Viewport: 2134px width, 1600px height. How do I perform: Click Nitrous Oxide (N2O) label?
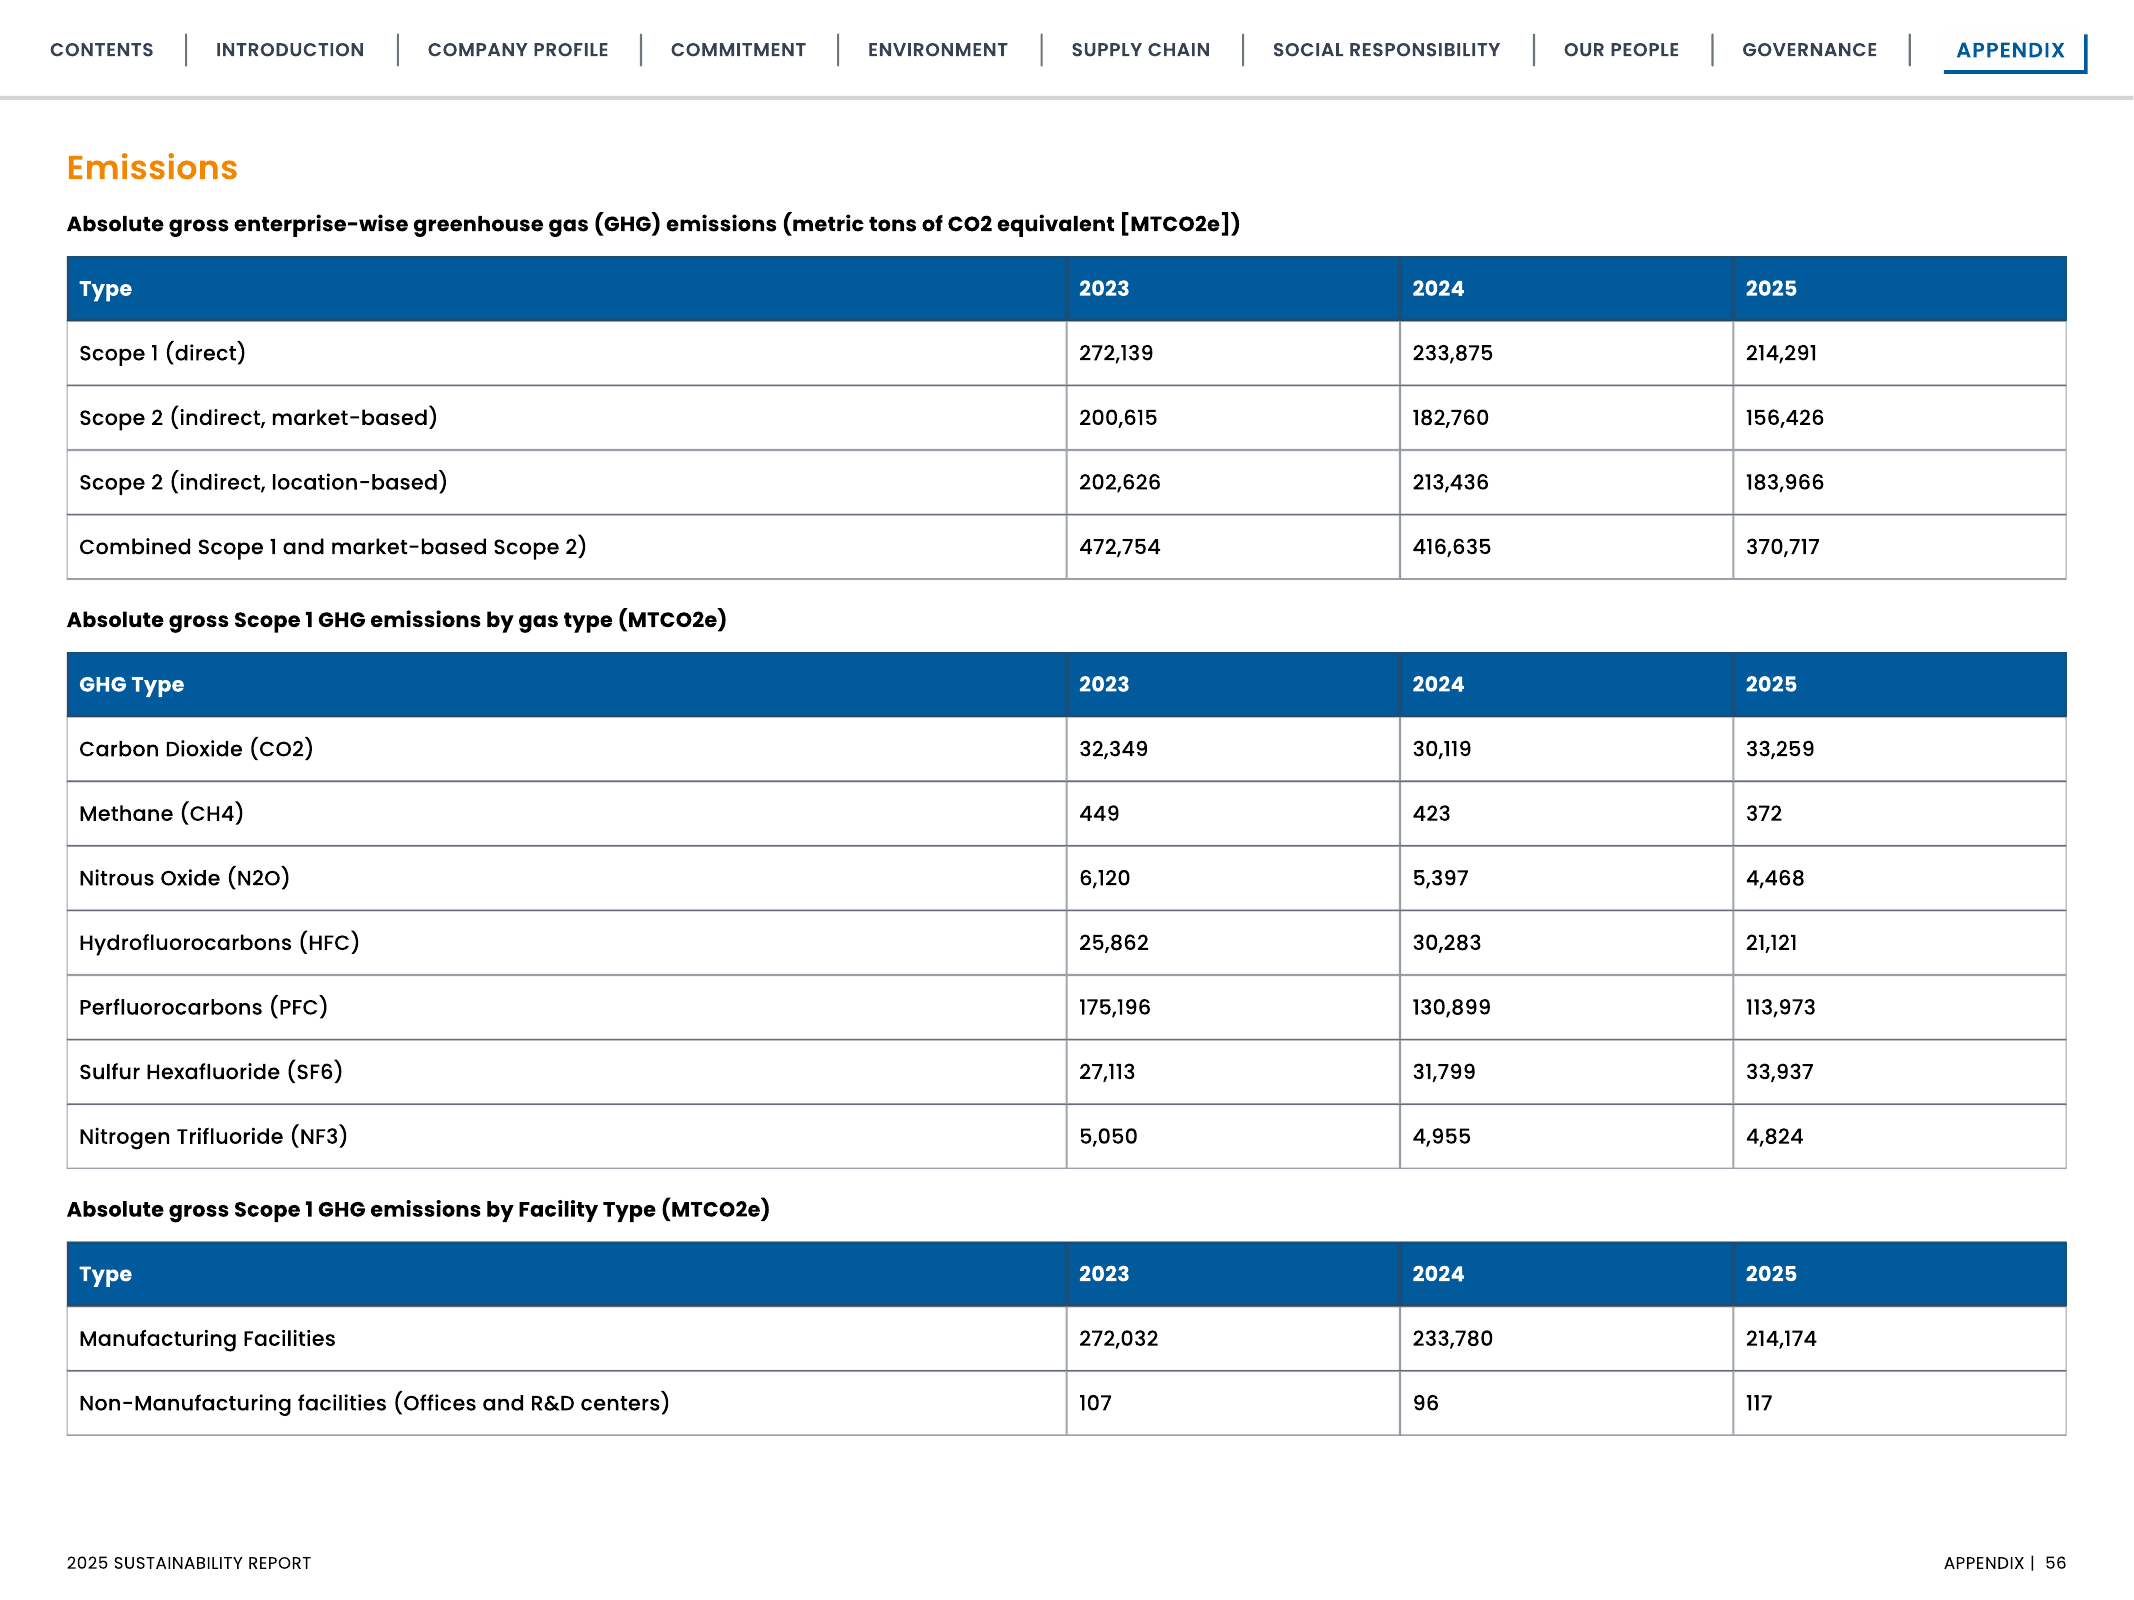click(x=184, y=878)
